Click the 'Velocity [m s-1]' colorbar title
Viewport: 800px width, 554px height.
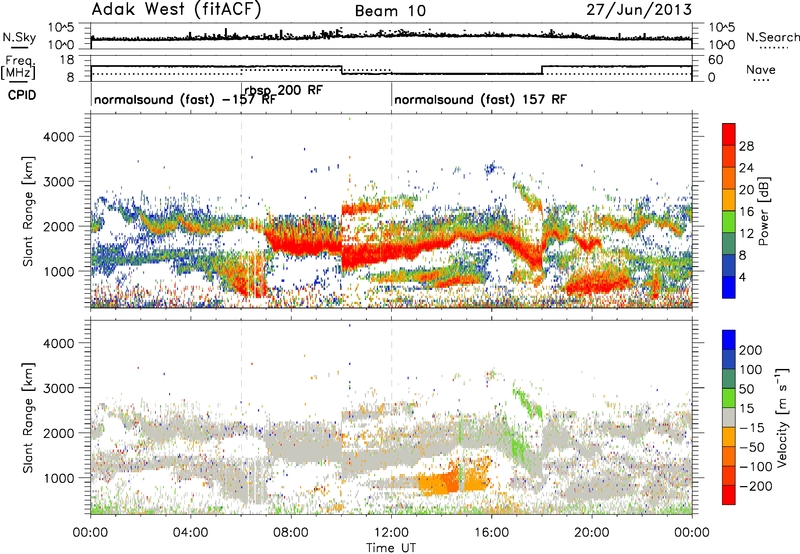(782, 417)
